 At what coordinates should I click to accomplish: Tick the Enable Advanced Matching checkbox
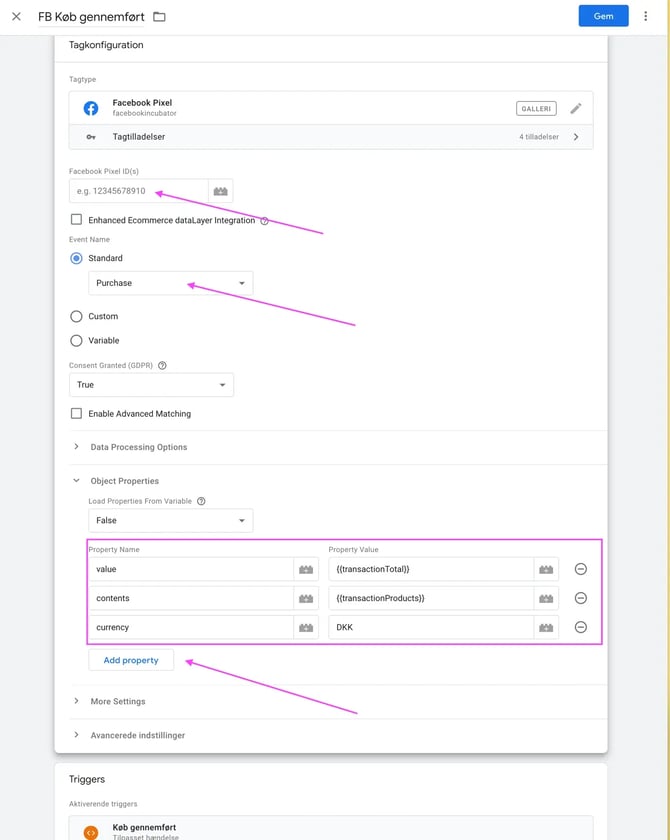(76, 414)
